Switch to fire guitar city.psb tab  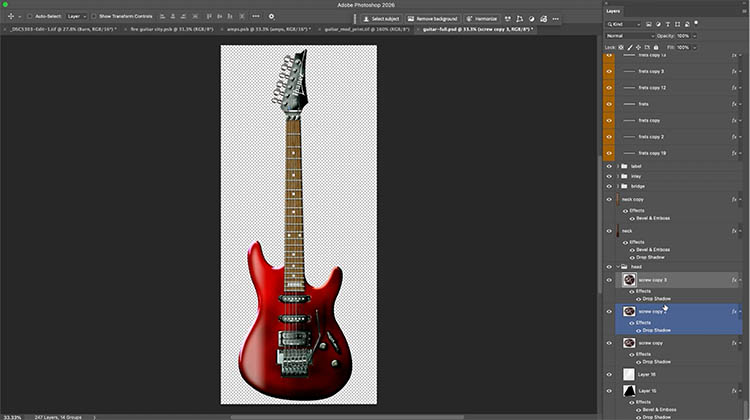[172, 29]
